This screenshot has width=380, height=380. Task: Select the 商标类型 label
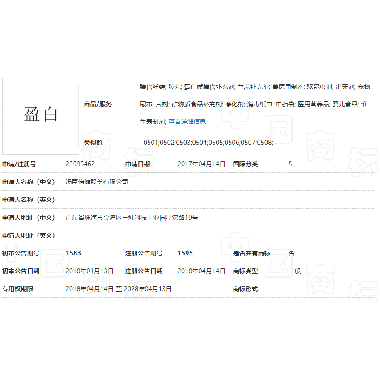[x=245, y=271]
